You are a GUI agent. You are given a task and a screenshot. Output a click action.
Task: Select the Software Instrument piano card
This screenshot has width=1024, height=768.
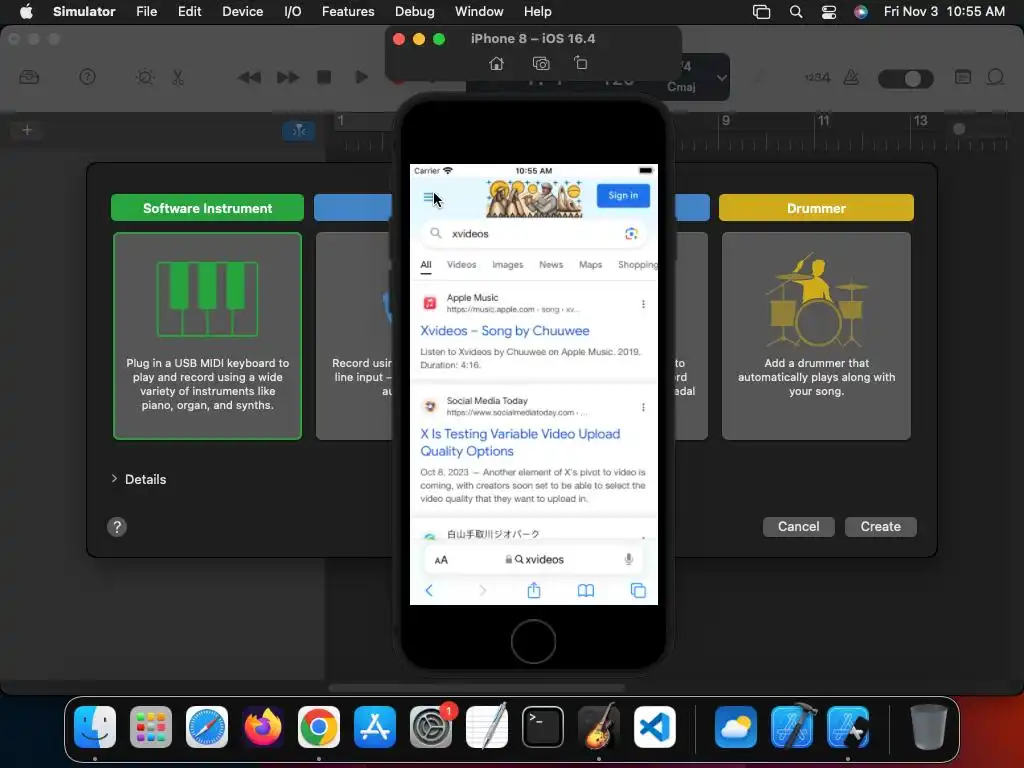pyautogui.click(x=207, y=336)
